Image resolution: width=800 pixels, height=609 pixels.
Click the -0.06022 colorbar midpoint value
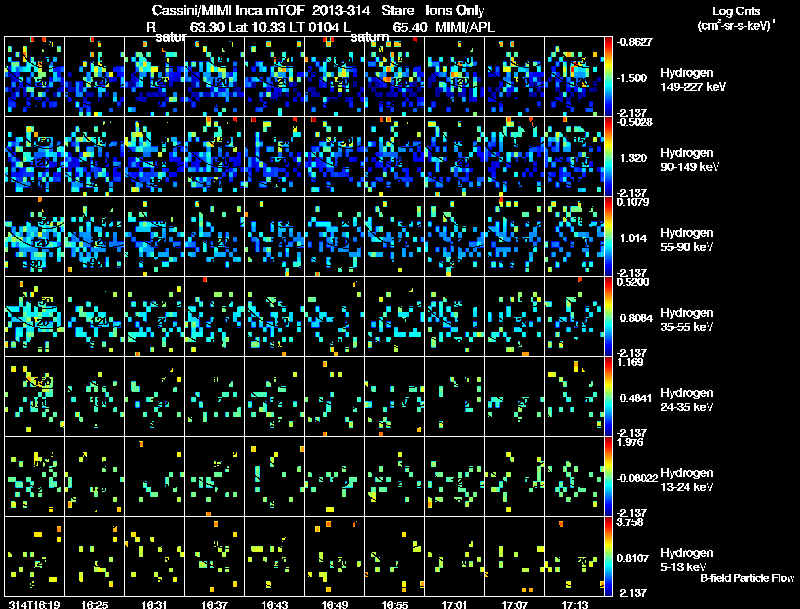(637, 478)
